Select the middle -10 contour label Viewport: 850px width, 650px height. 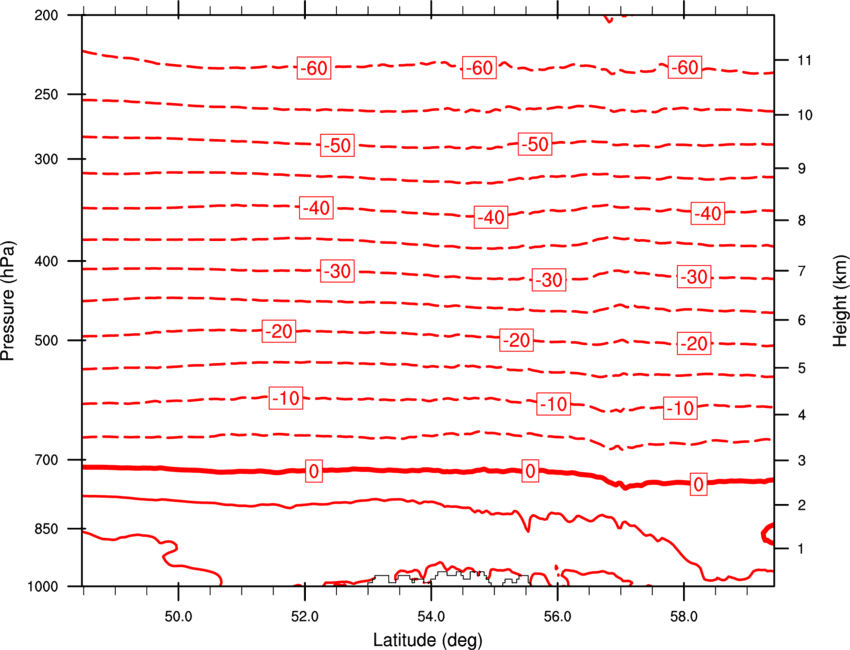coord(553,404)
